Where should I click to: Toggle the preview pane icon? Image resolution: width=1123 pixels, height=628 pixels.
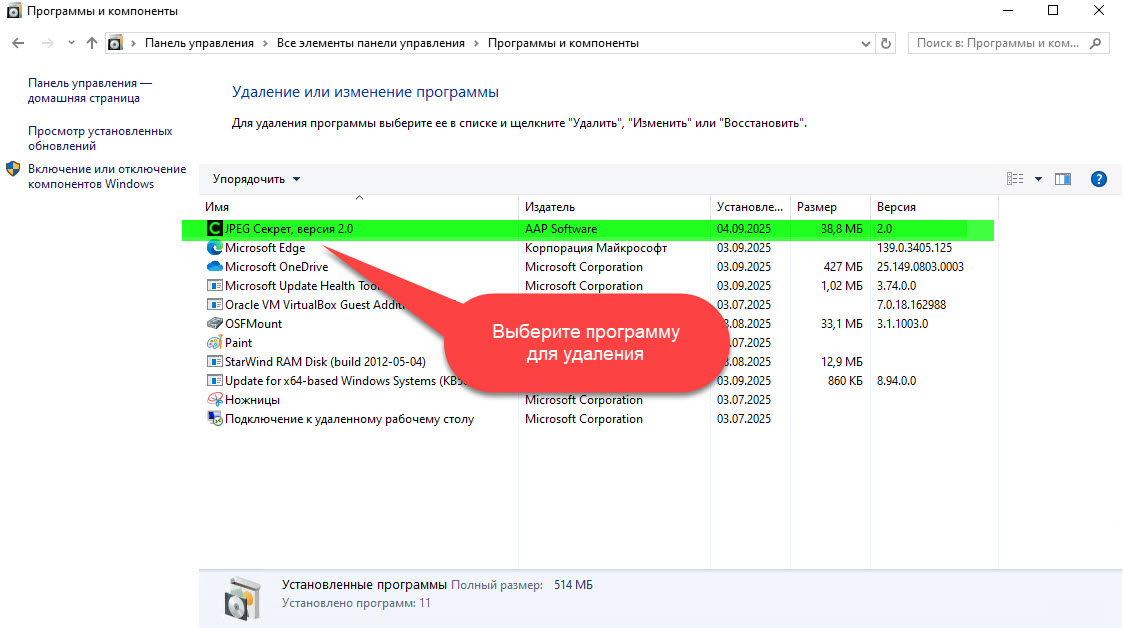(x=1063, y=179)
